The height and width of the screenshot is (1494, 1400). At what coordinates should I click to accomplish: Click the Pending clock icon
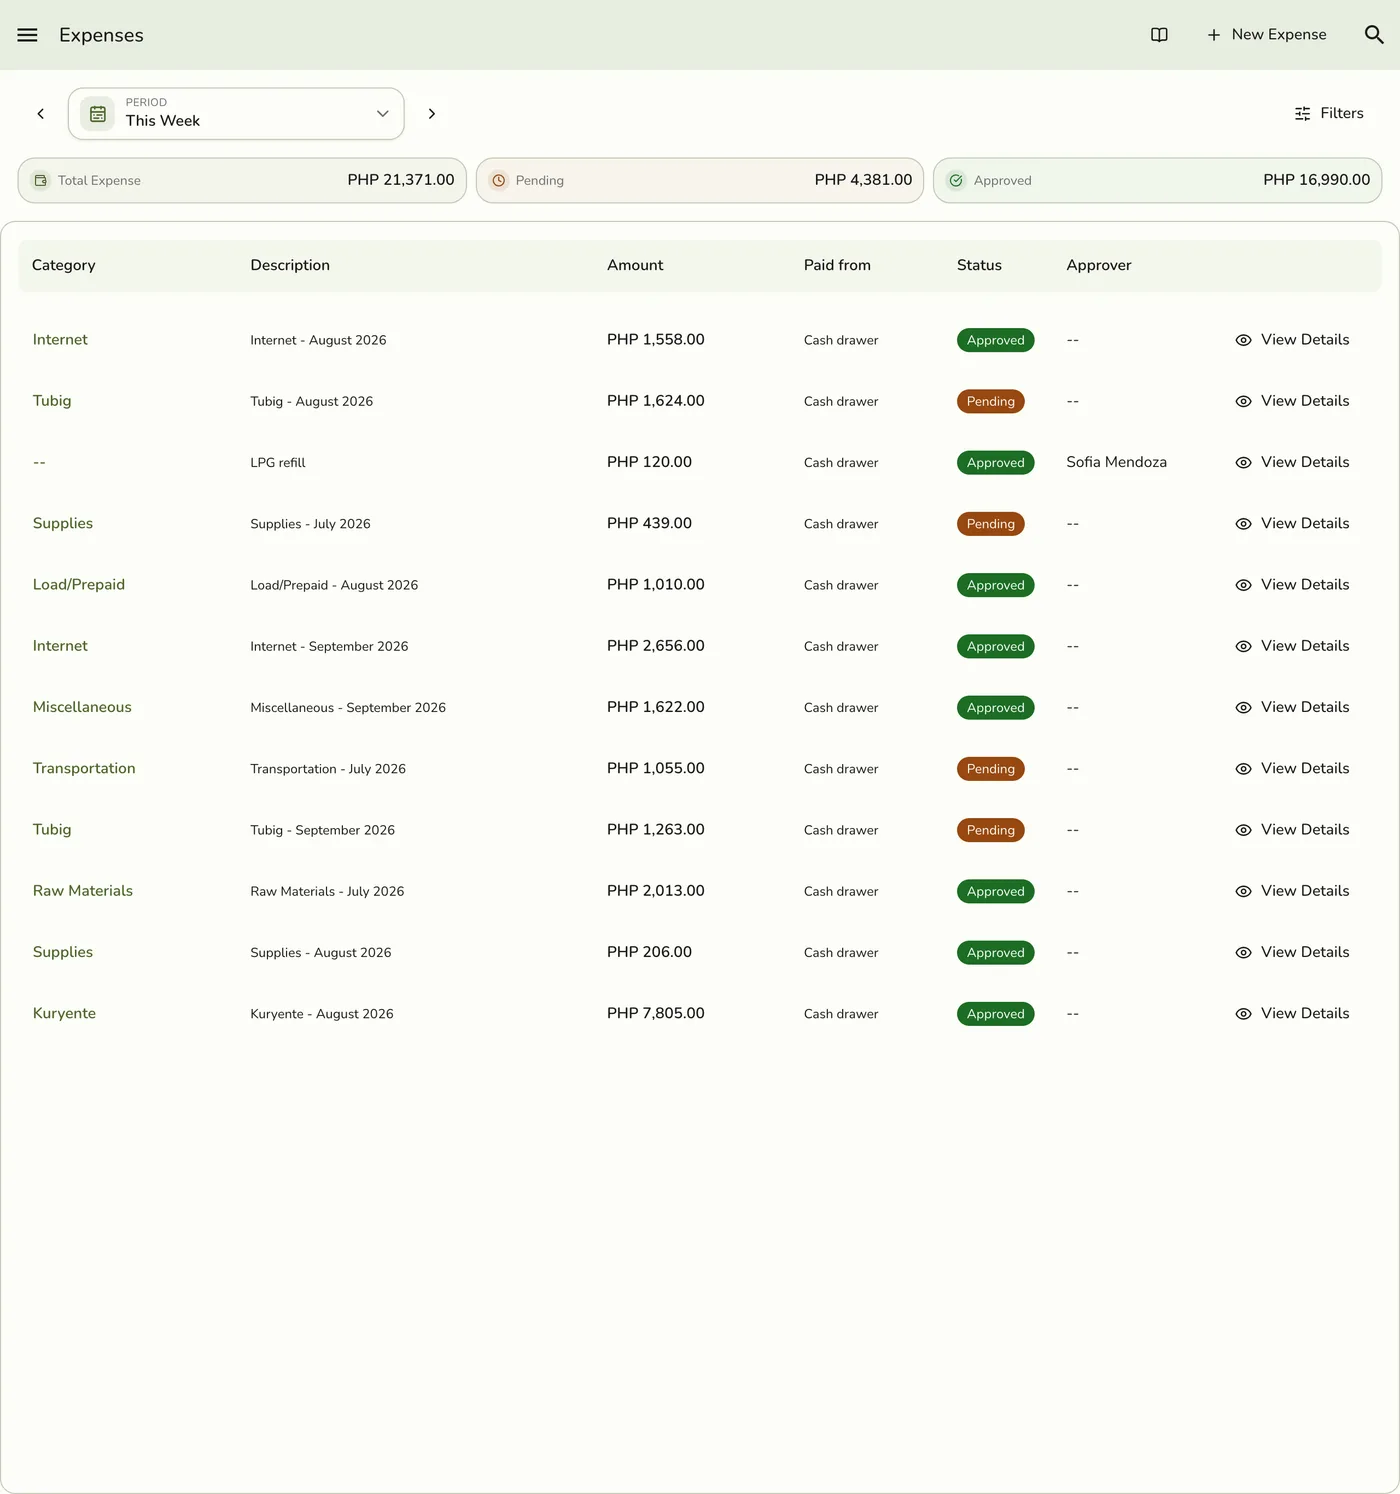(x=498, y=181)
